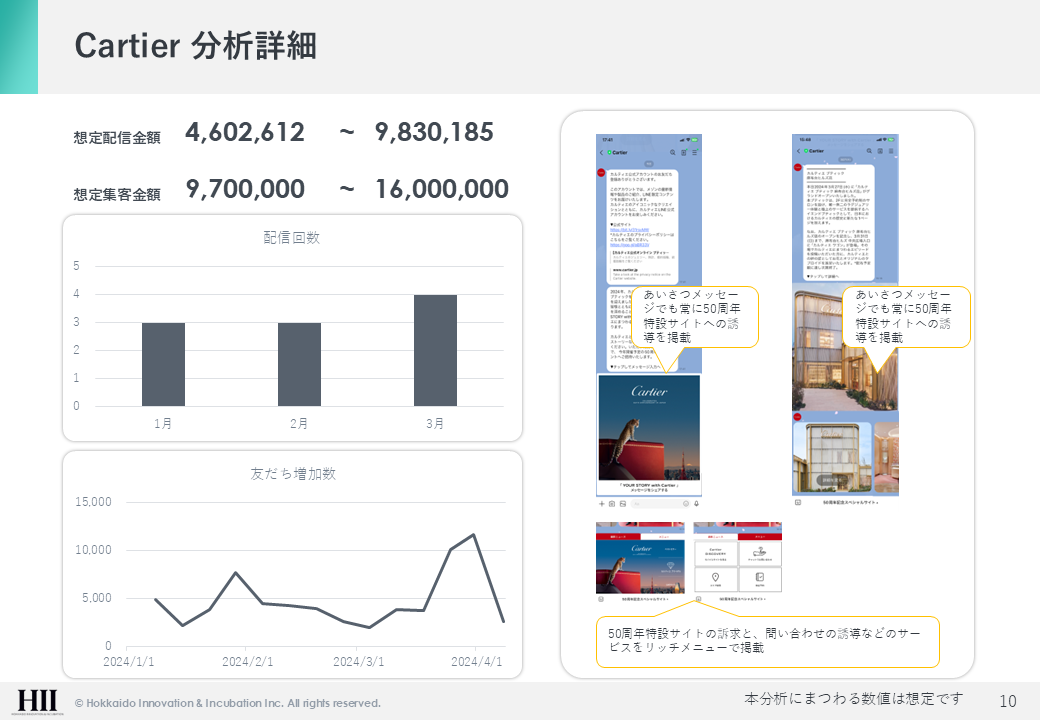Click the 15,000 y-axis label

point(93,502)
